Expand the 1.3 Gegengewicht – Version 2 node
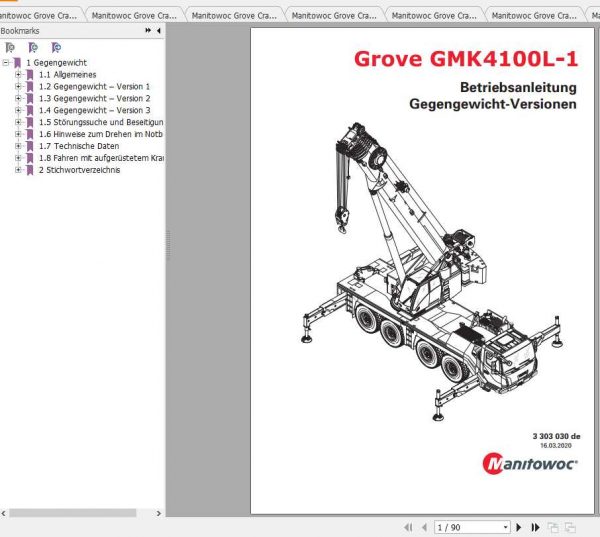Screen dimensions: 600x537 point(18,98)
